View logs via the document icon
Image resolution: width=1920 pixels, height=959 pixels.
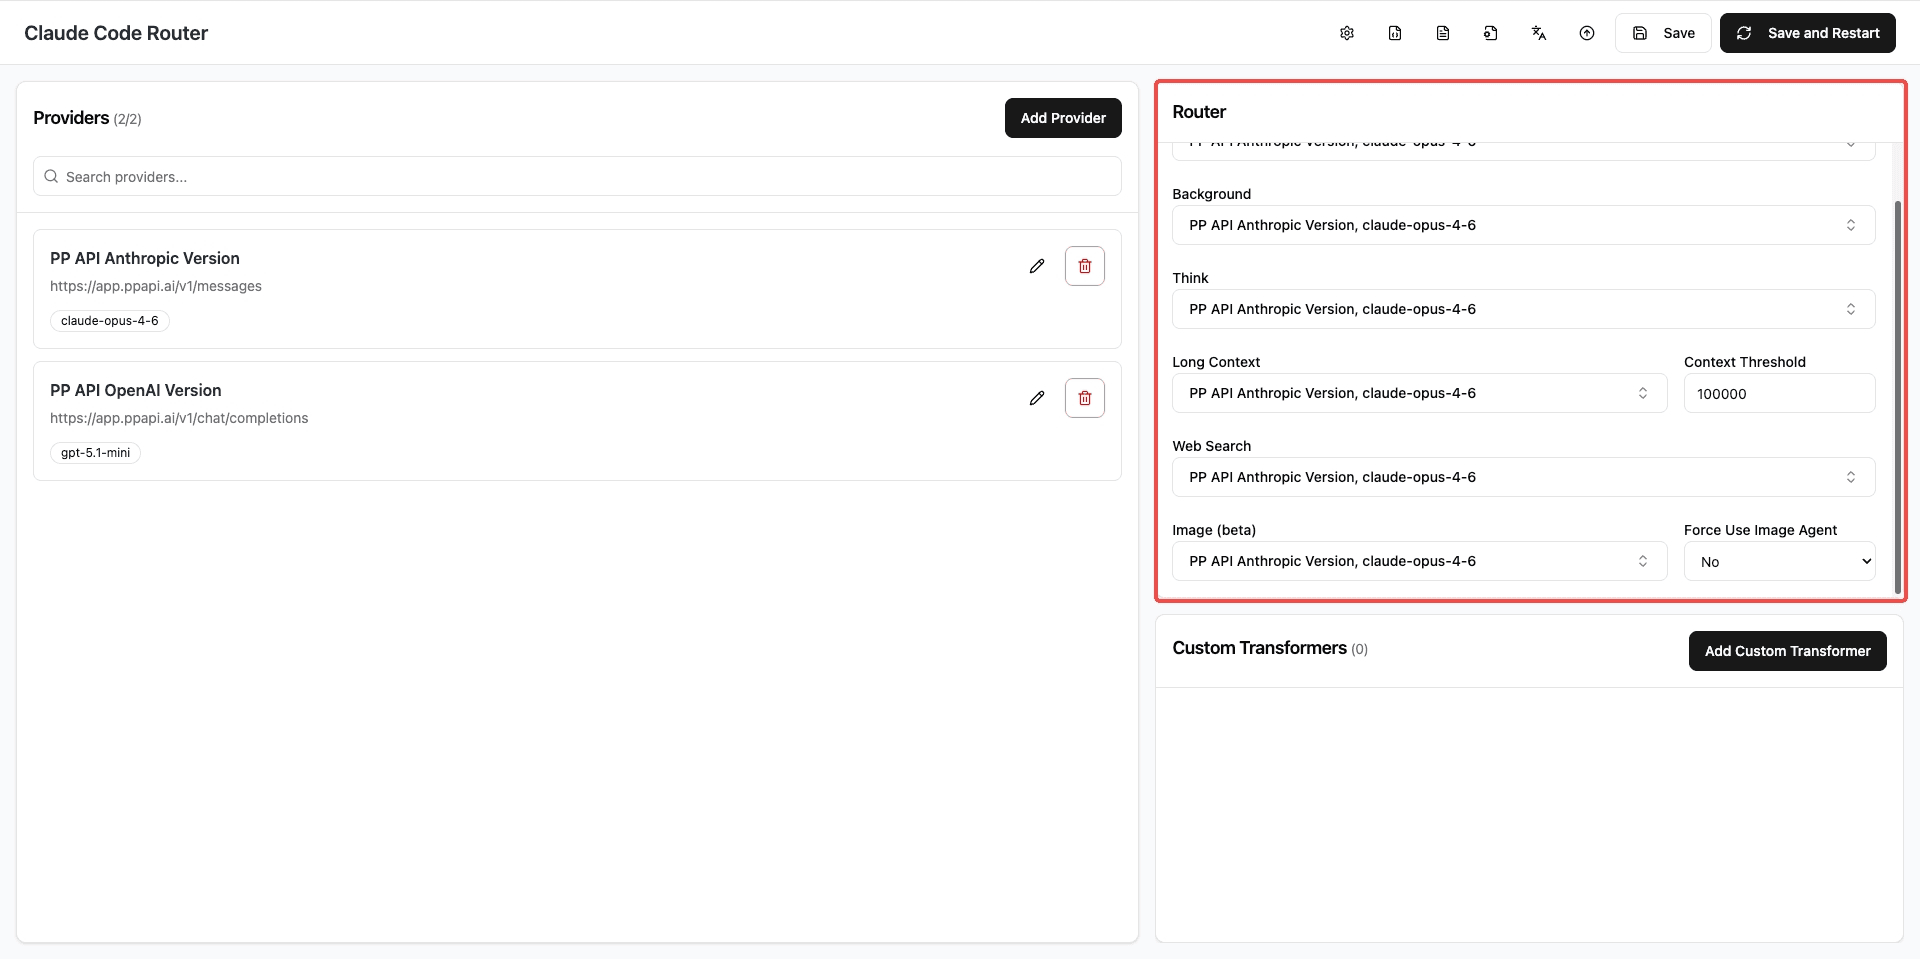coord(1442,32)
